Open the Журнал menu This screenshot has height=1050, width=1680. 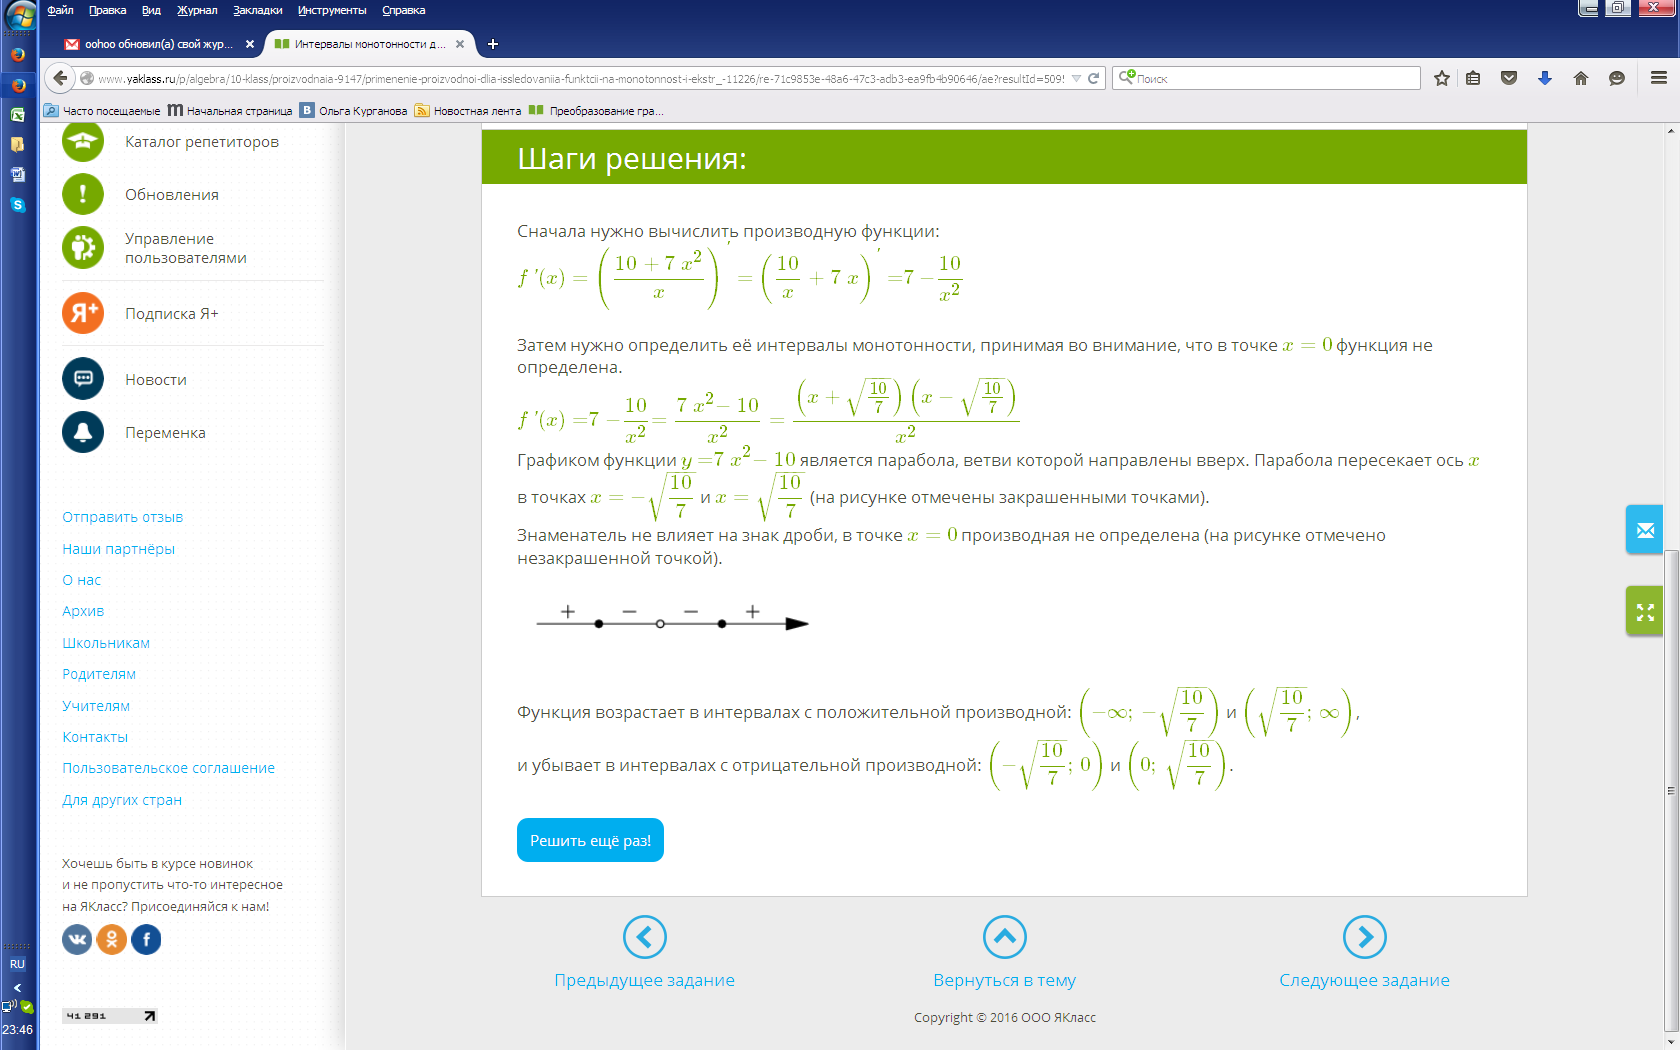point(197,10)
